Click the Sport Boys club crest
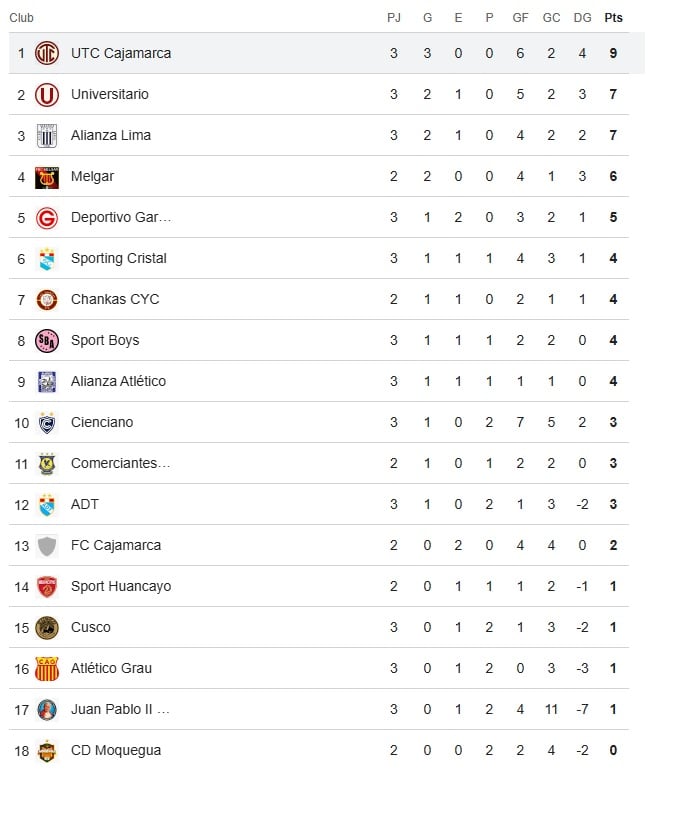677x814 pixels. (x=47, y=340)
